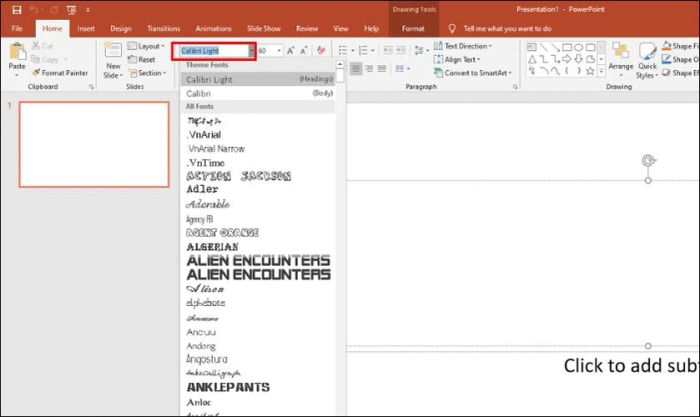Image resolution: width=700 pixels, height=417 pixels.
Task: Click the Numbering list icon
Action: pyautogui.click(x=363, y=50)
